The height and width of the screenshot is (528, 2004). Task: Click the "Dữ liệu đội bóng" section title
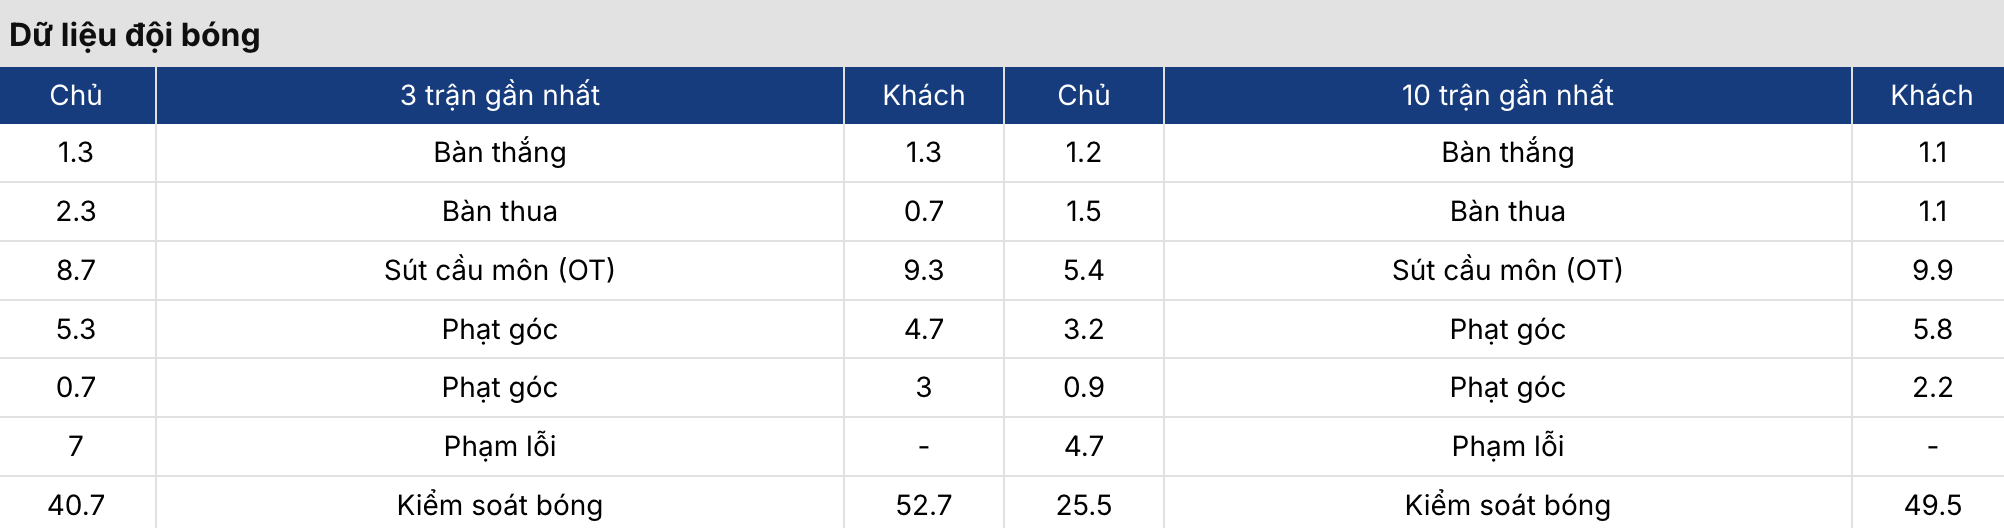[x=135, y=35]
